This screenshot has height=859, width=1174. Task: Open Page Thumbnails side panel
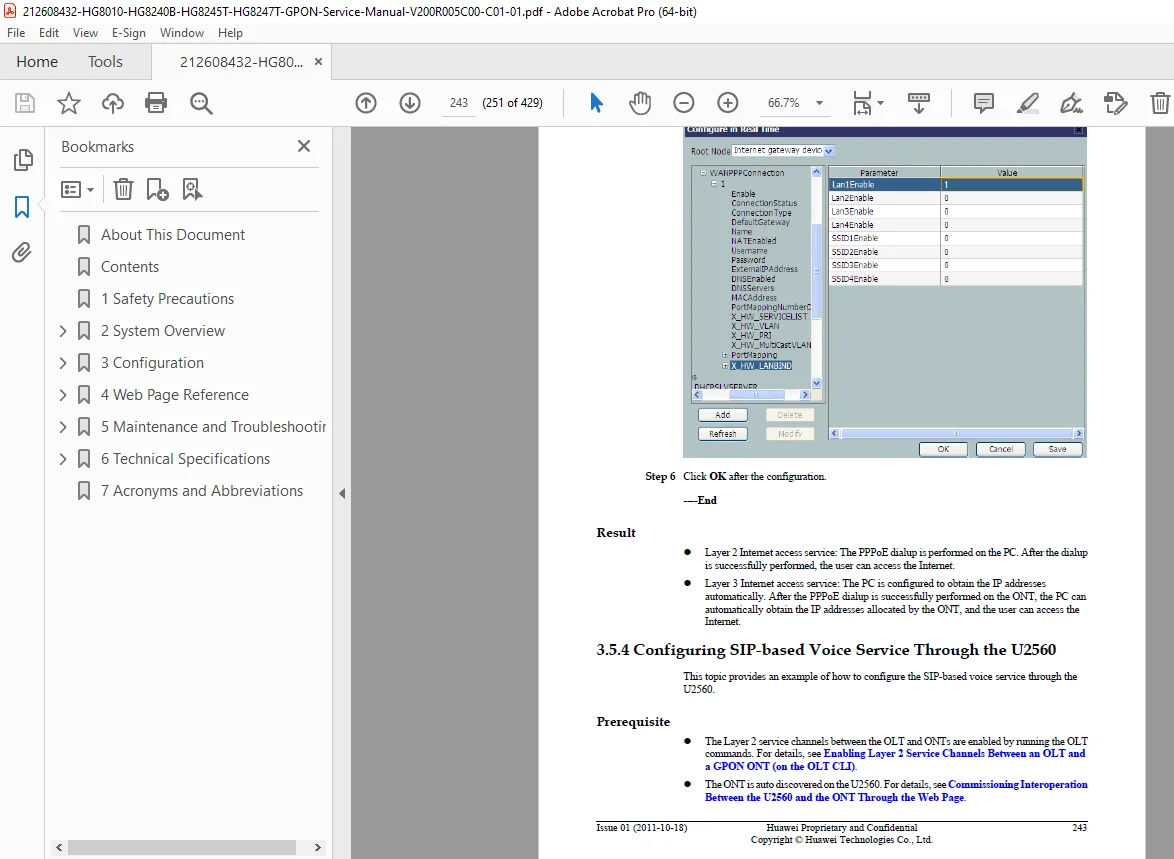[x=23, y=160]
